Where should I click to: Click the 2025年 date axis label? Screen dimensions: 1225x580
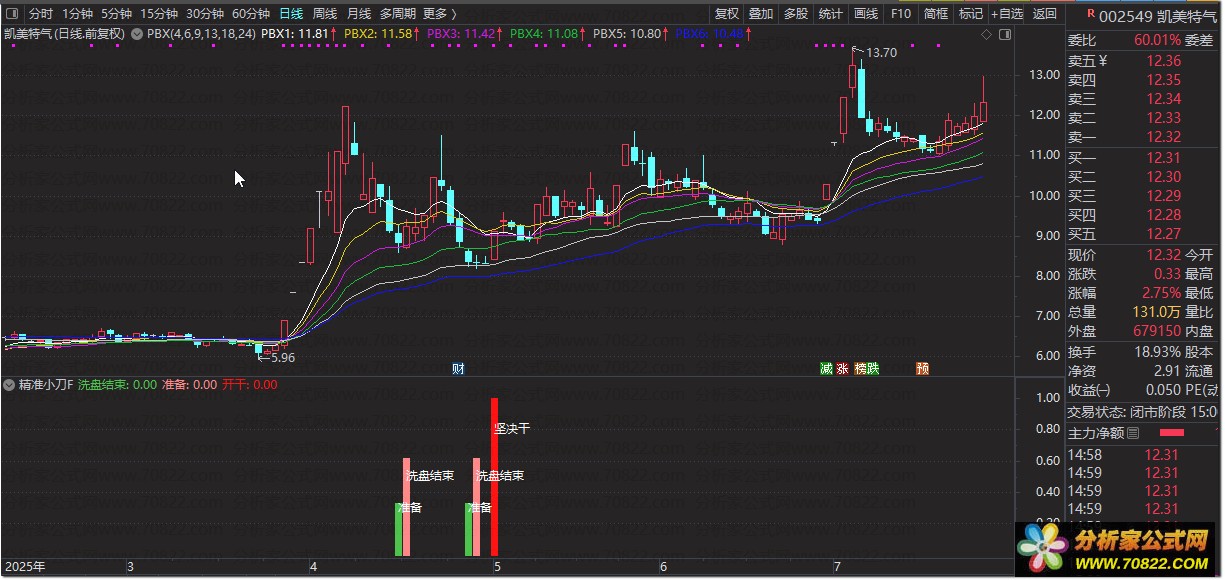25,567
